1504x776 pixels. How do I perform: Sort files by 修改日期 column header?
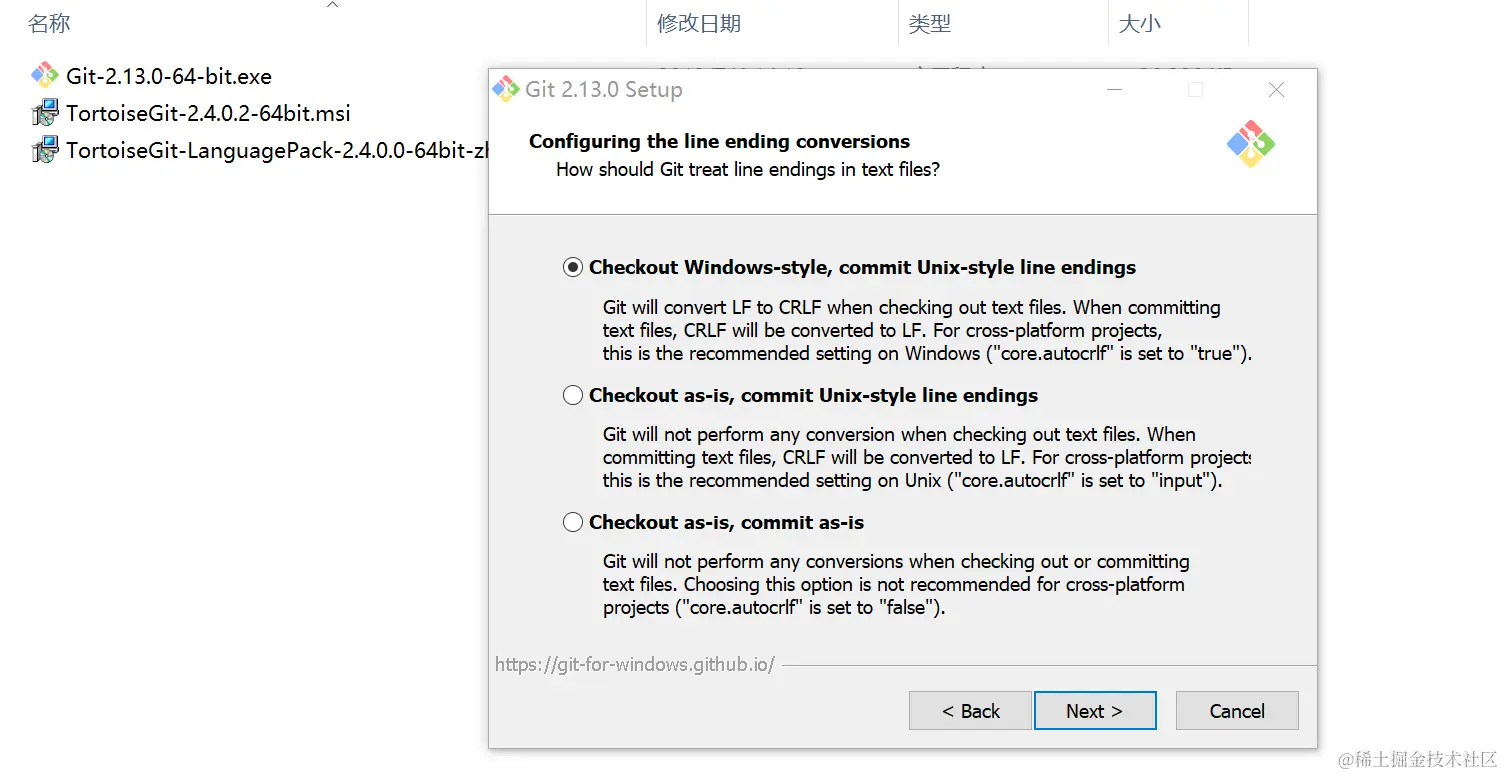click(699, 23)
